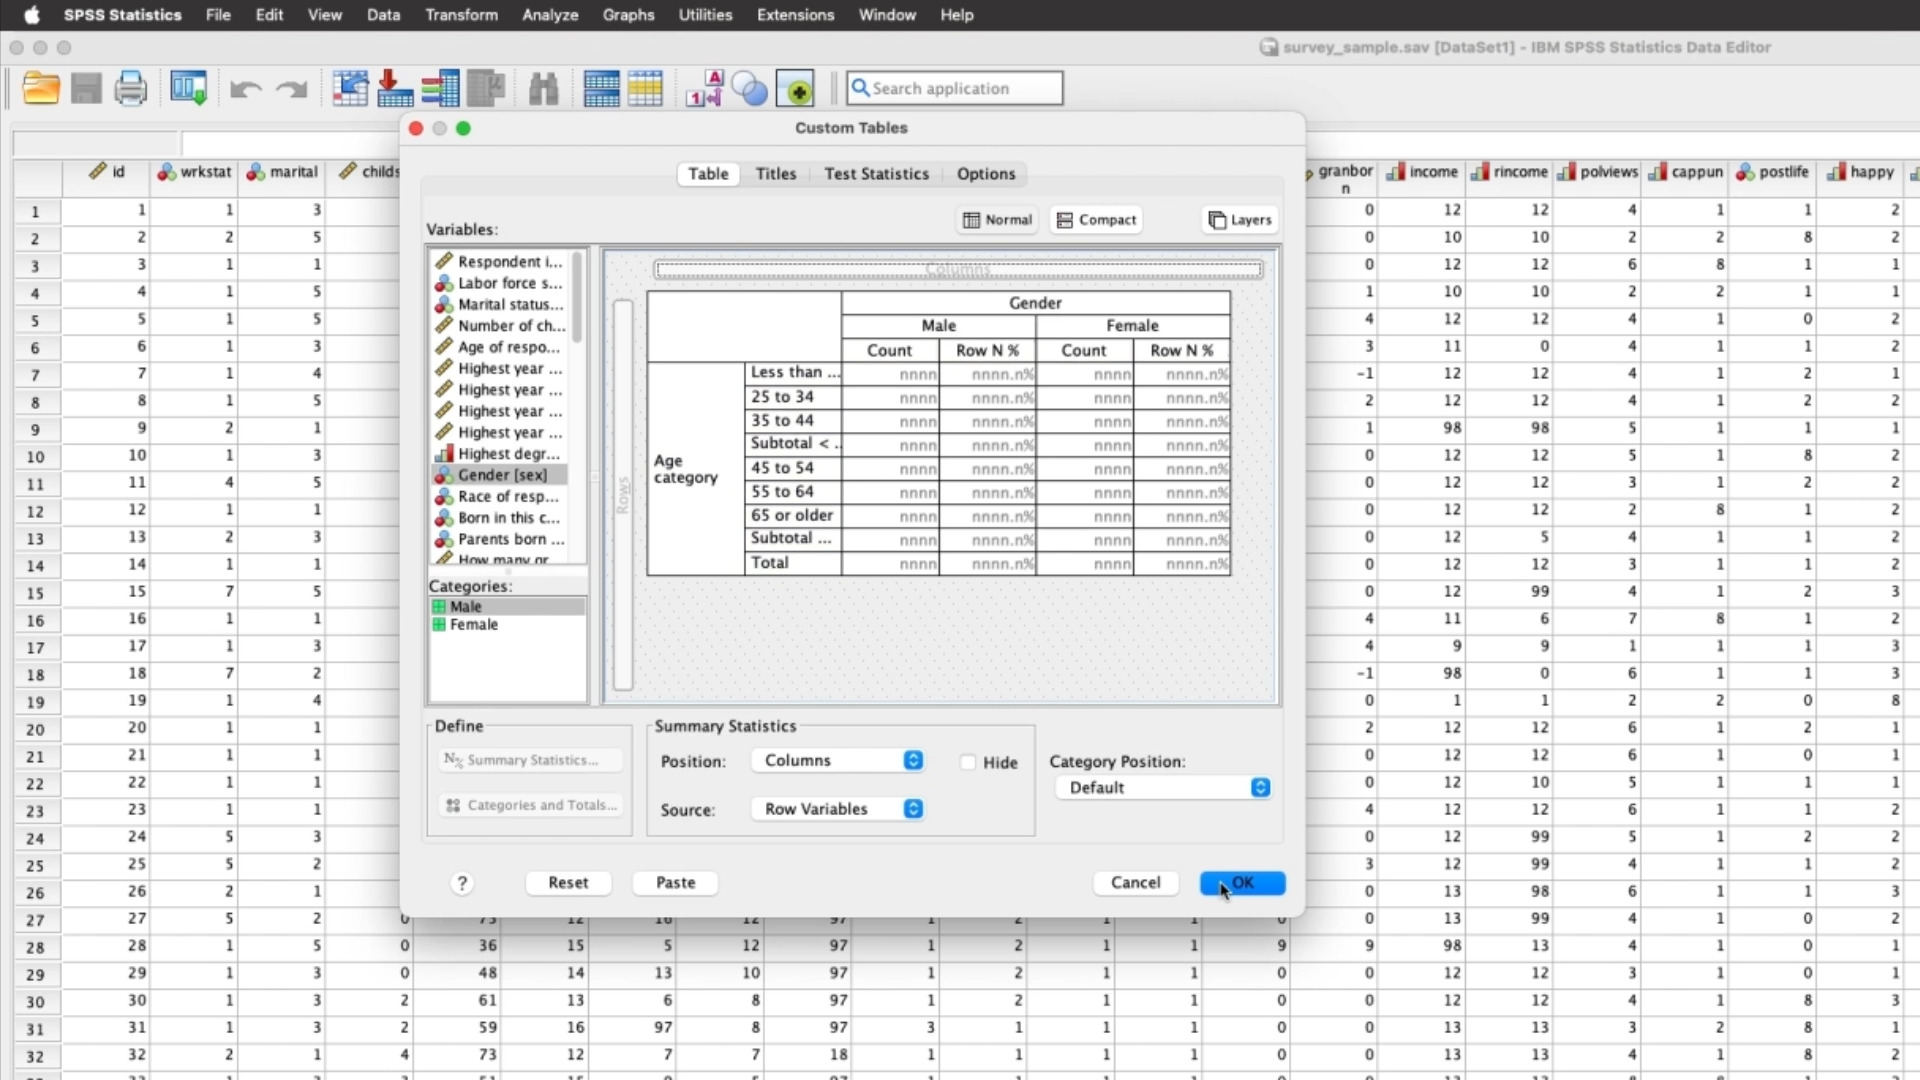
Task: Click the variables list scrollbar
Action: click(x=577, y=300)
